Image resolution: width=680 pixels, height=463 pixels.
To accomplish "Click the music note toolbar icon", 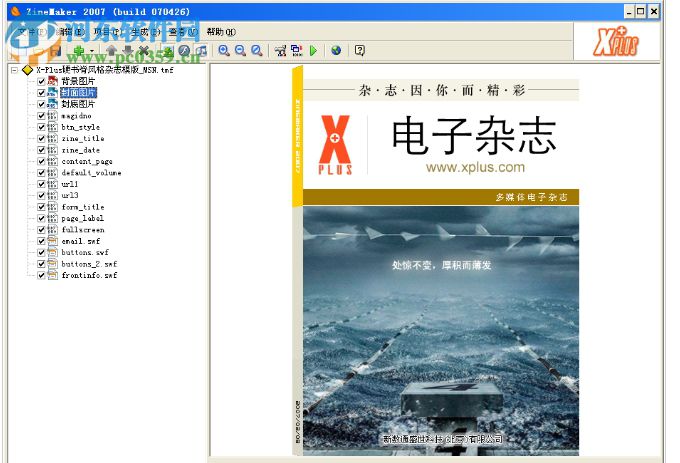I will (201, 51).
